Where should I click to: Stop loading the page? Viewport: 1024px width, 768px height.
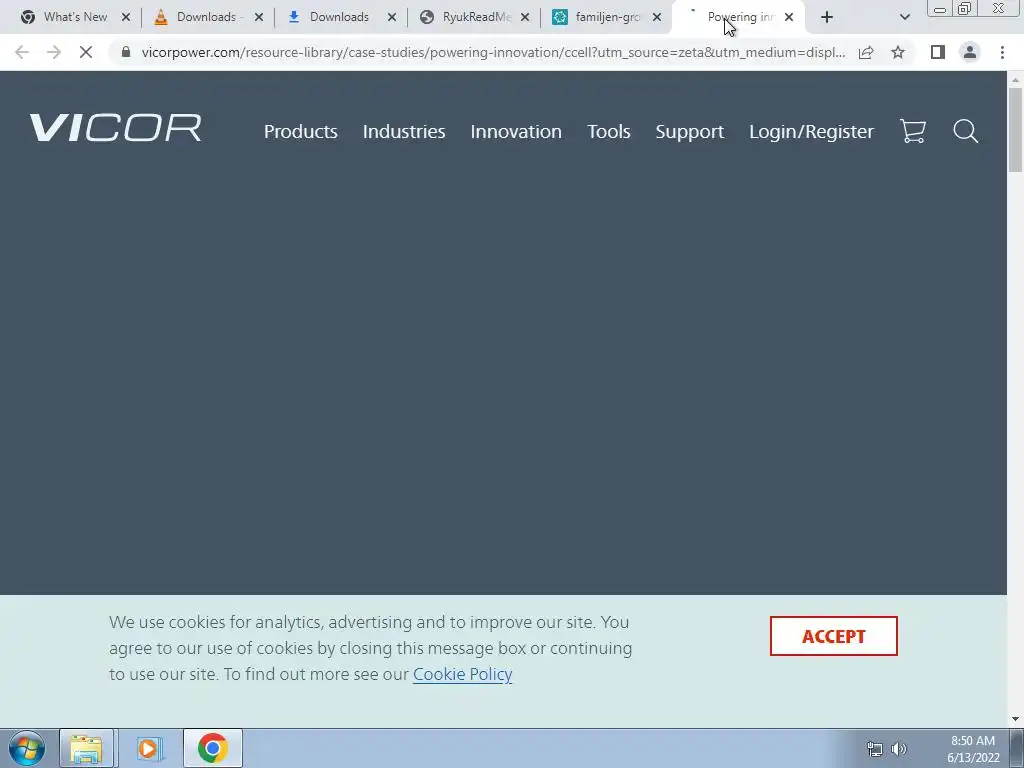(86, 52)
